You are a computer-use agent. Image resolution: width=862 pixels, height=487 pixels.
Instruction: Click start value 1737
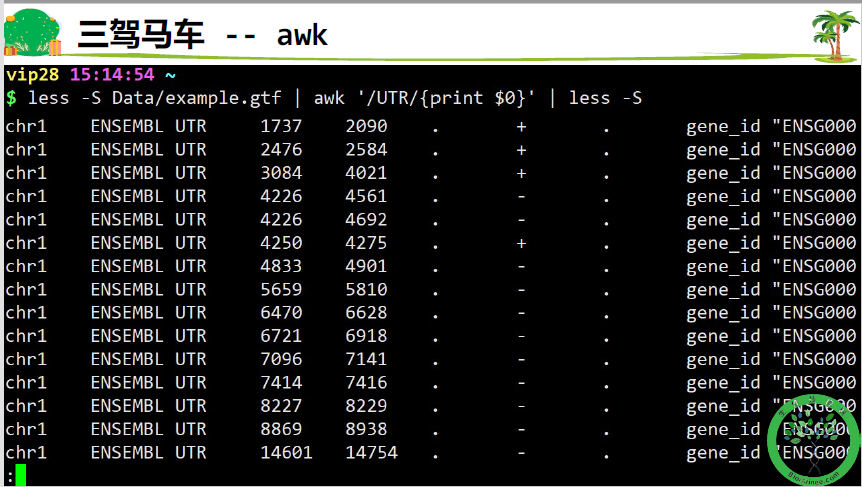281,126
